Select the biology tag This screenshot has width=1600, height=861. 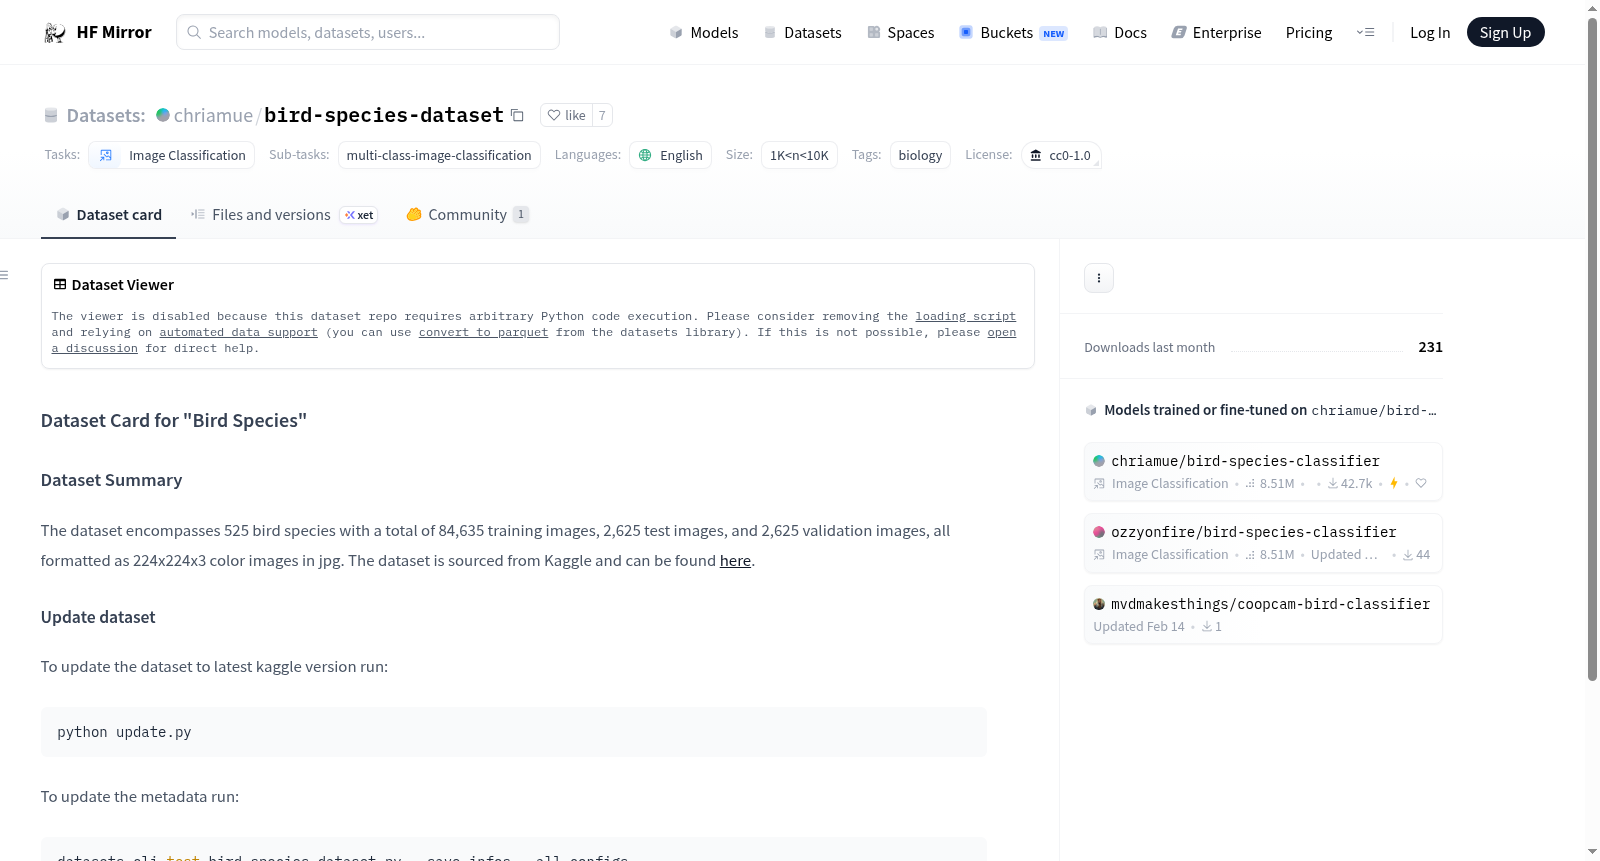click(920, 155)
